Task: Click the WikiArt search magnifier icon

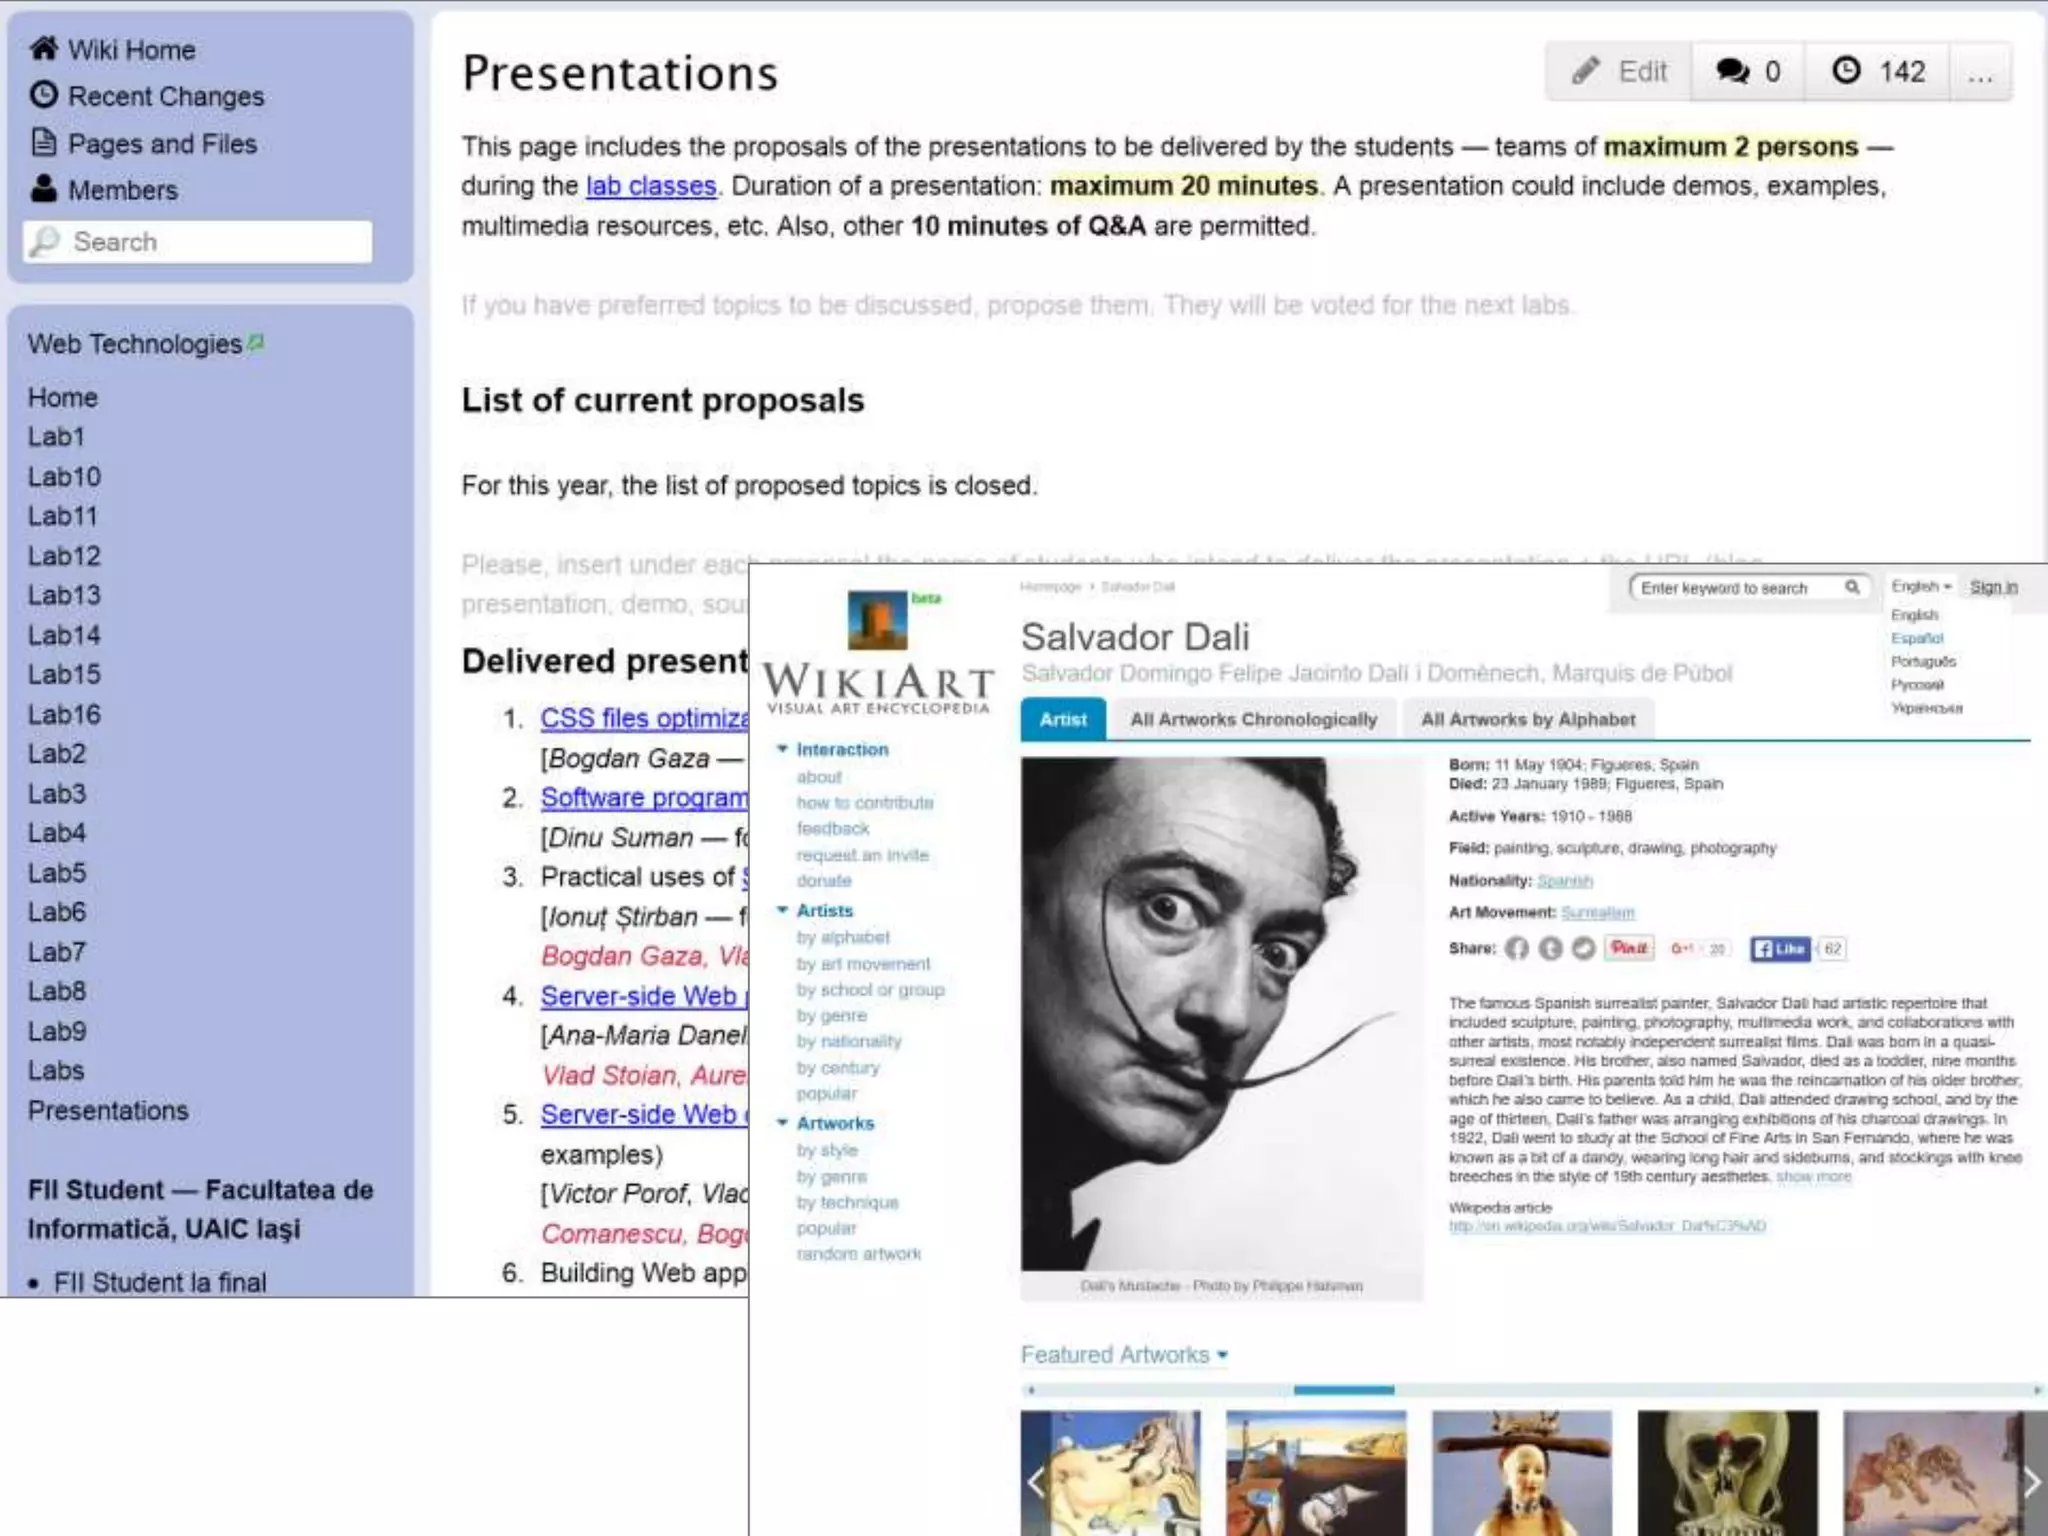Action: coord(1852,587)
